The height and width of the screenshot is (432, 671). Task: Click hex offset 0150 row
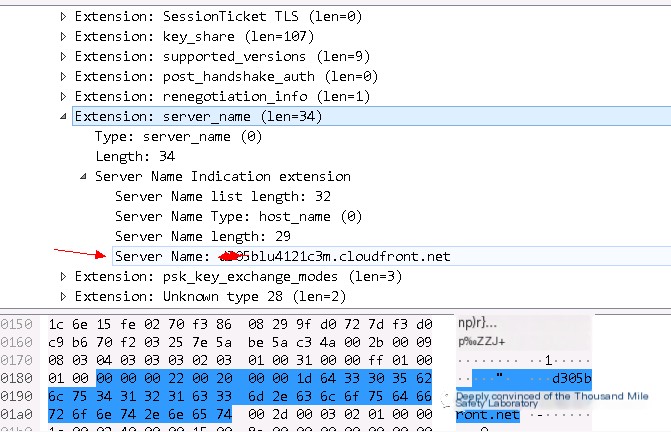click(x=16, y=325)
